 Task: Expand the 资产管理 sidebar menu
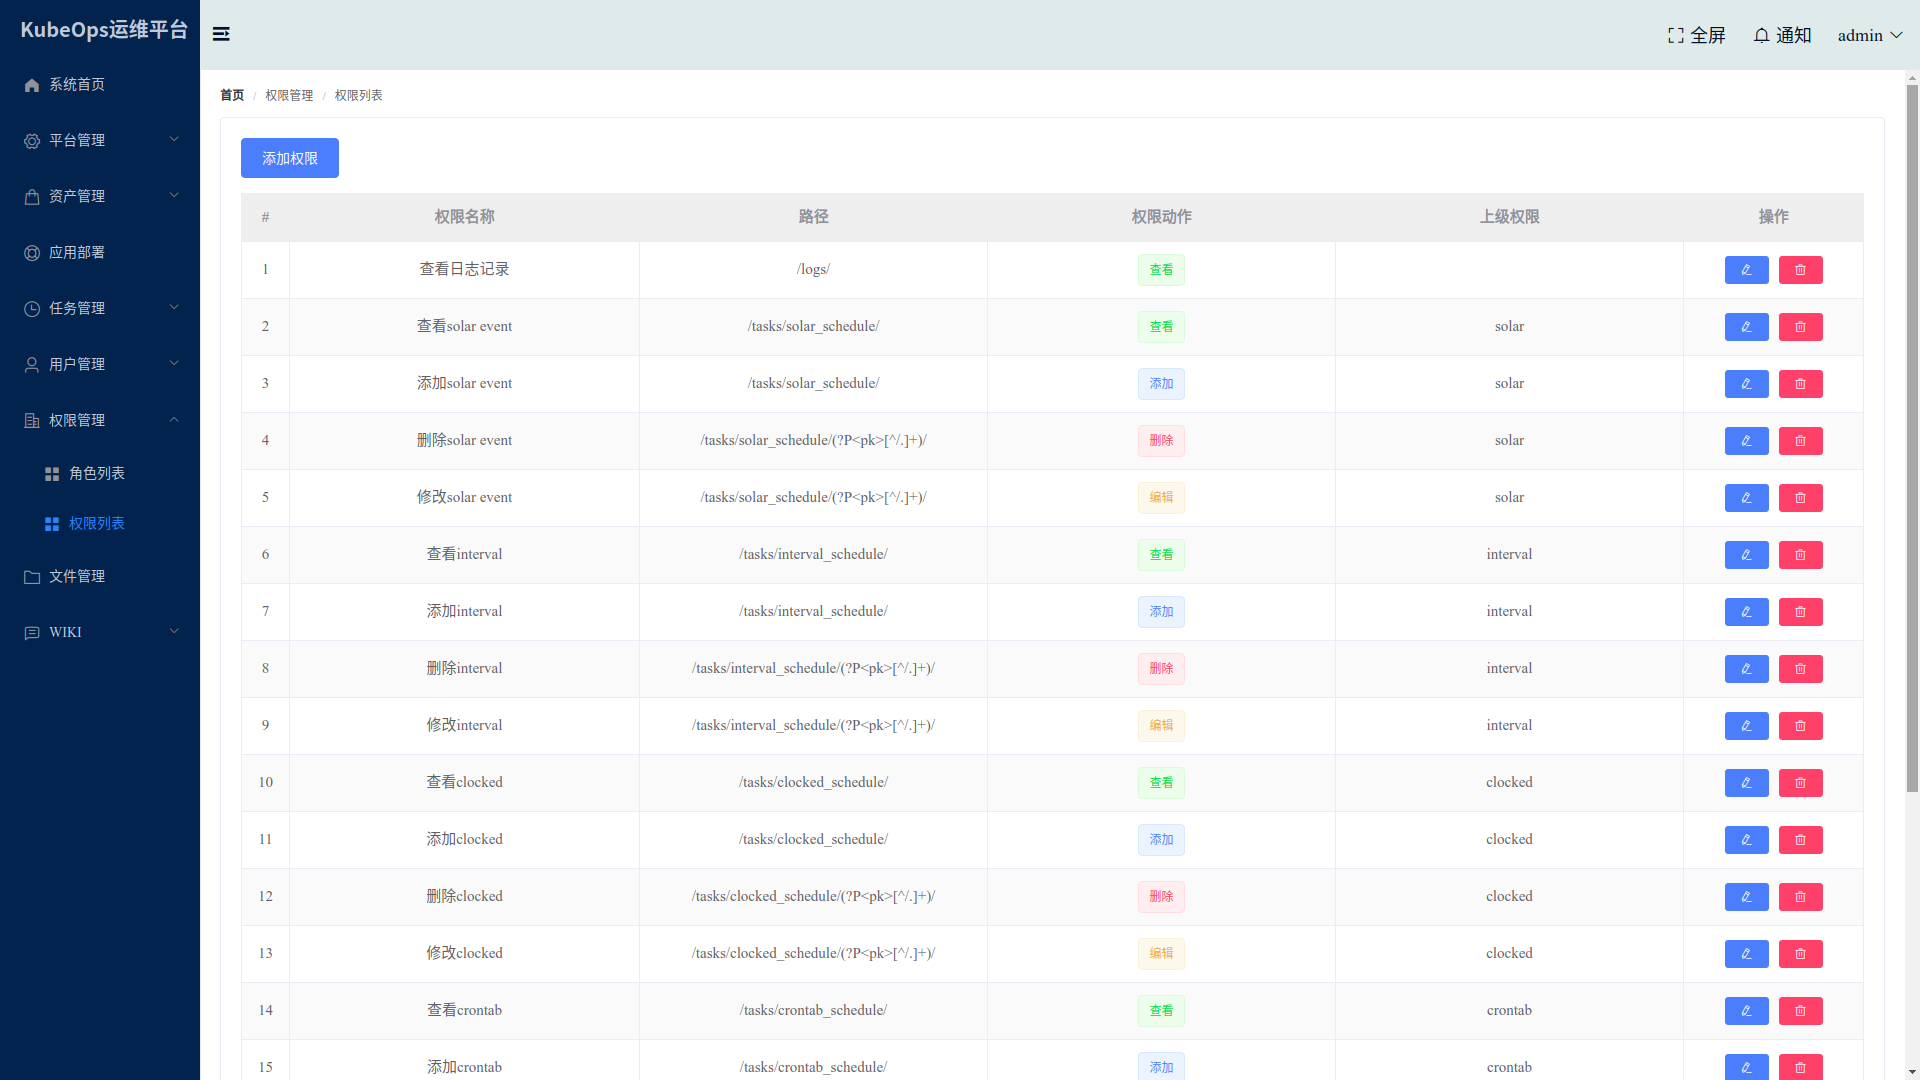point(100,196)
